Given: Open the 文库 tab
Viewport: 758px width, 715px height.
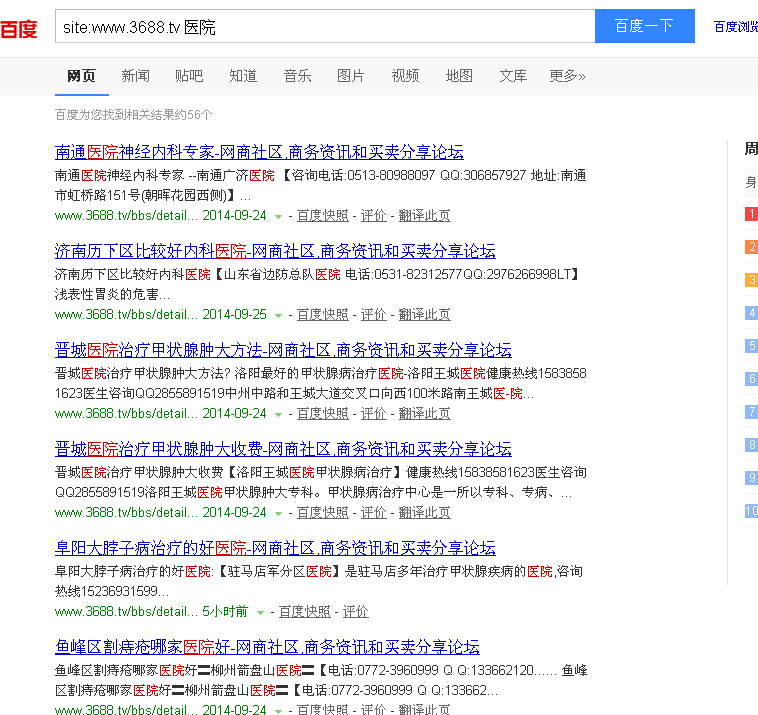Looking at the screenshot, I should (513, 76).
